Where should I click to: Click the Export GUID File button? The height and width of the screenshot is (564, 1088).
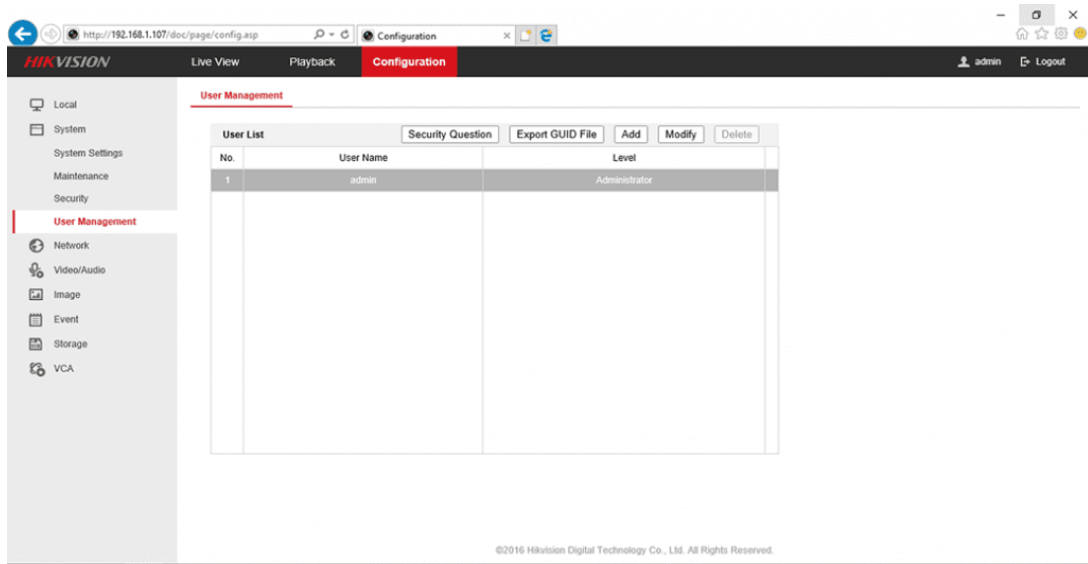556,135
